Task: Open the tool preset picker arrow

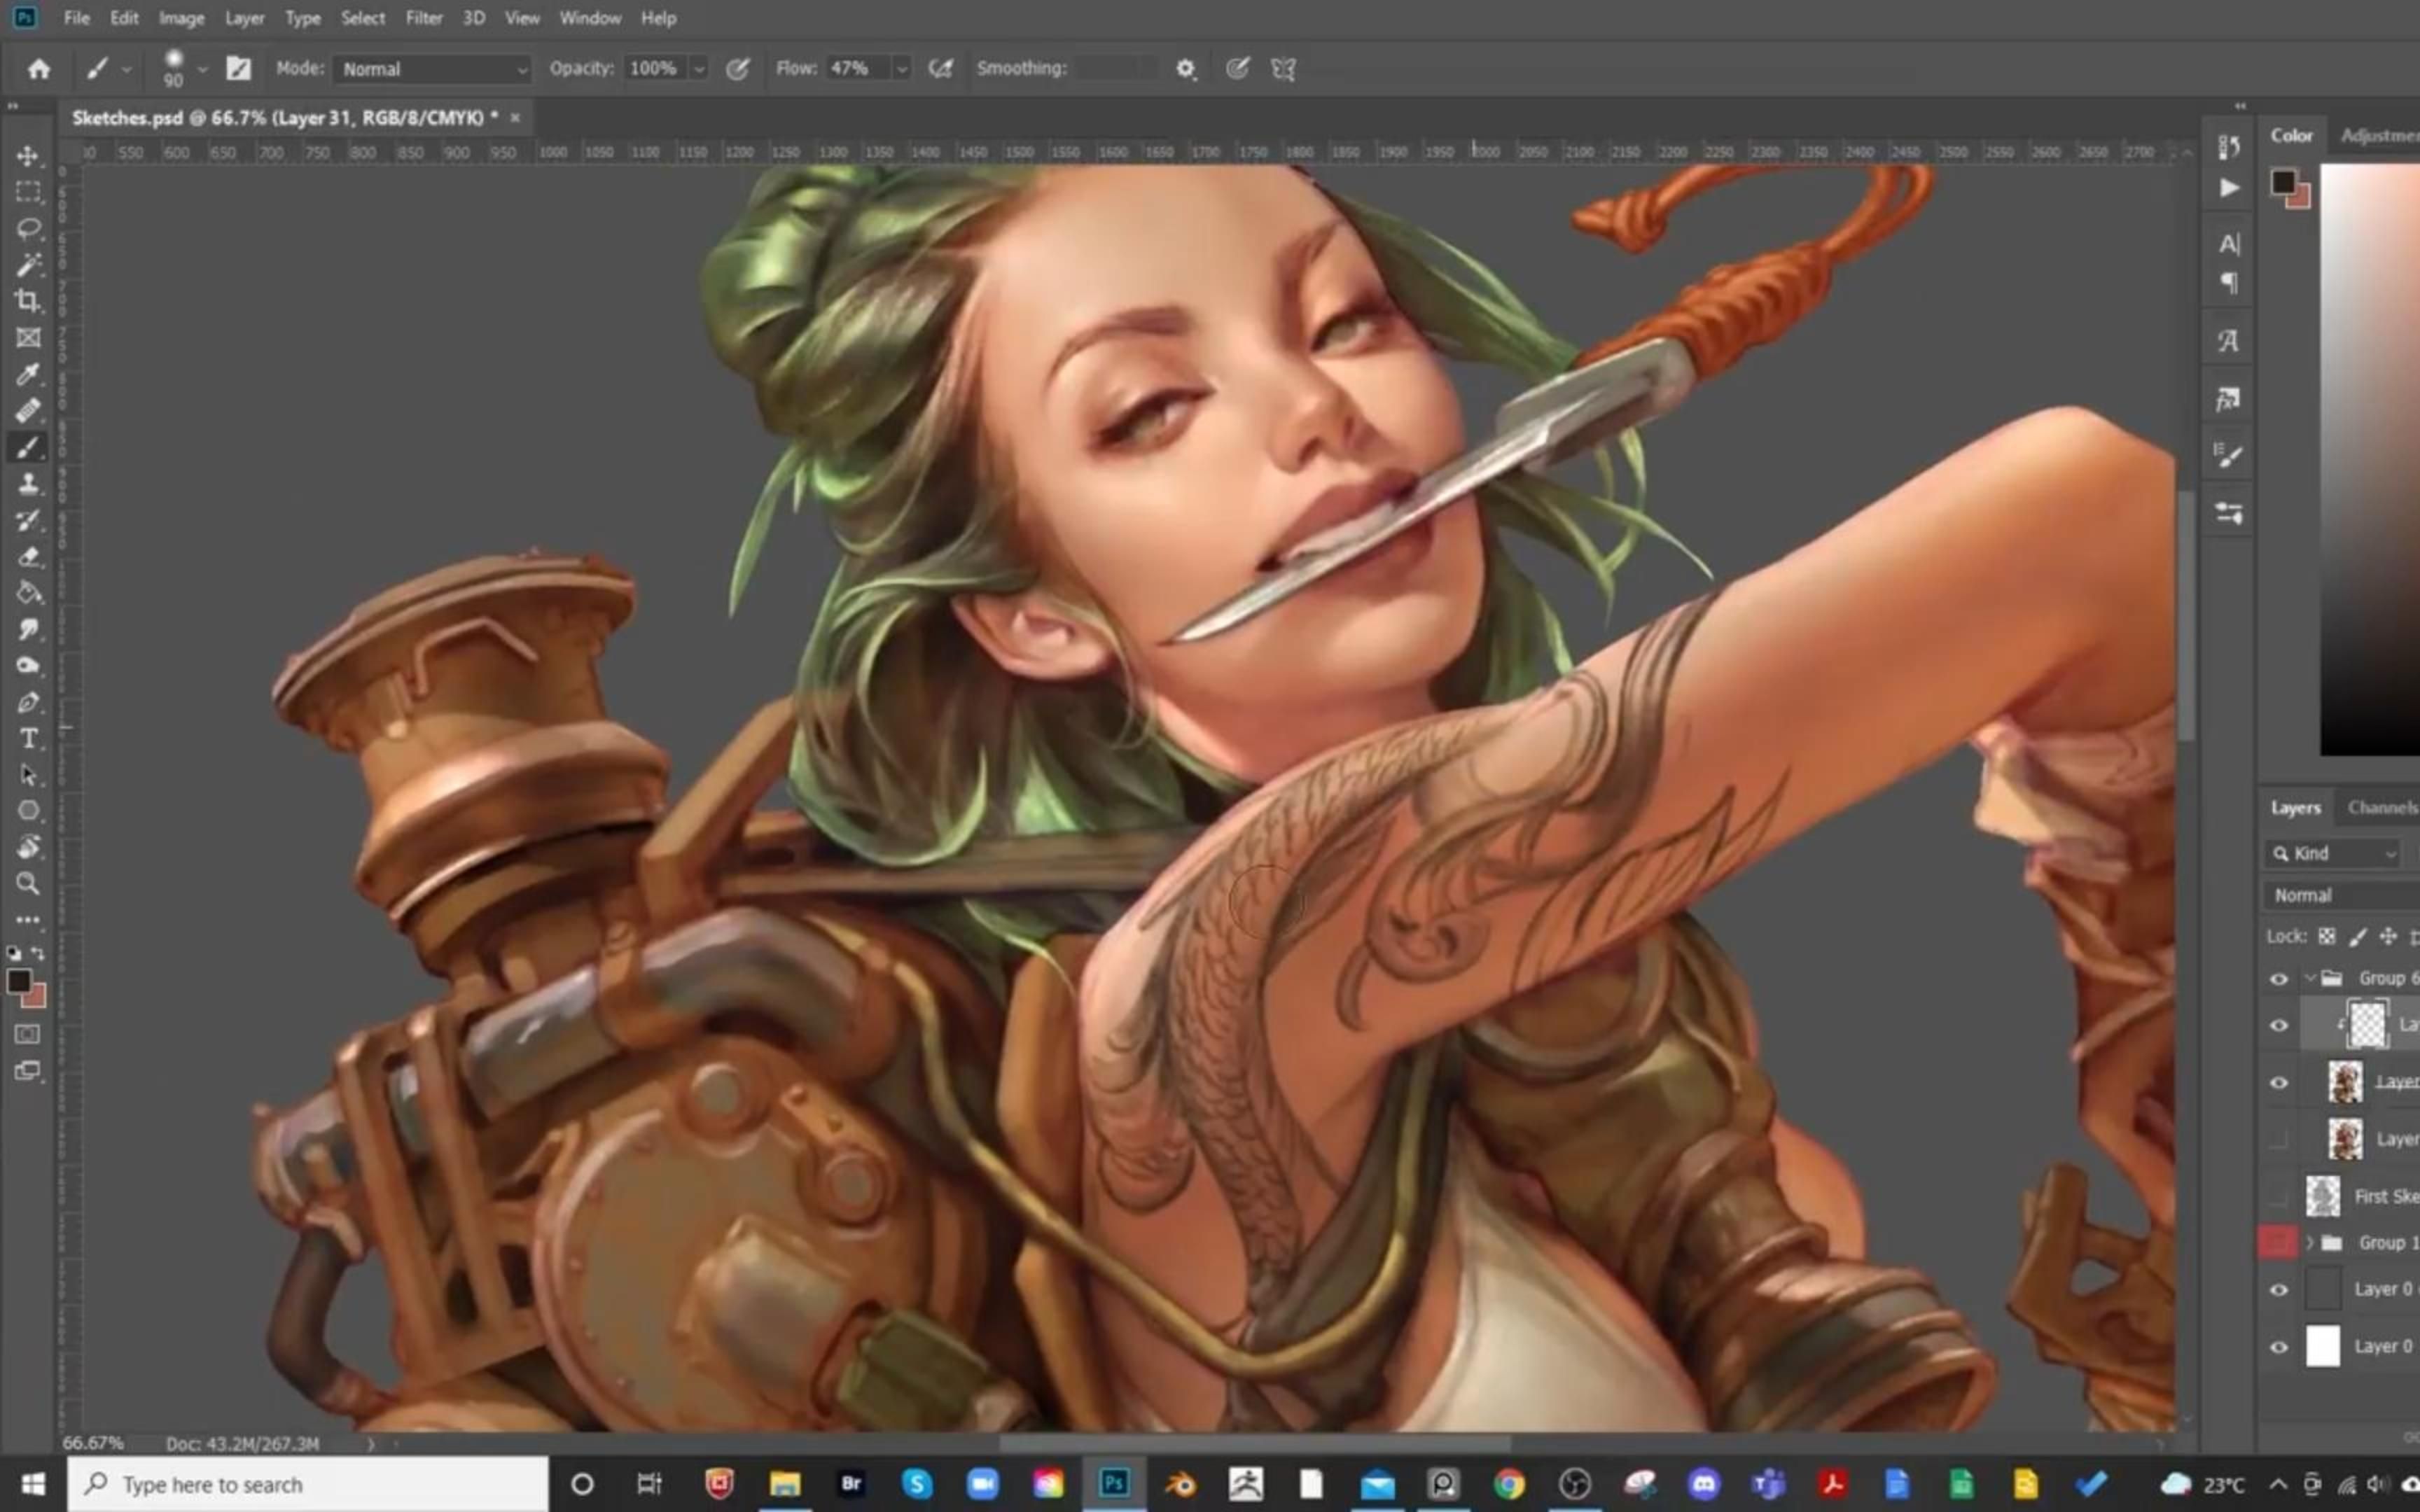Action: 126,69
